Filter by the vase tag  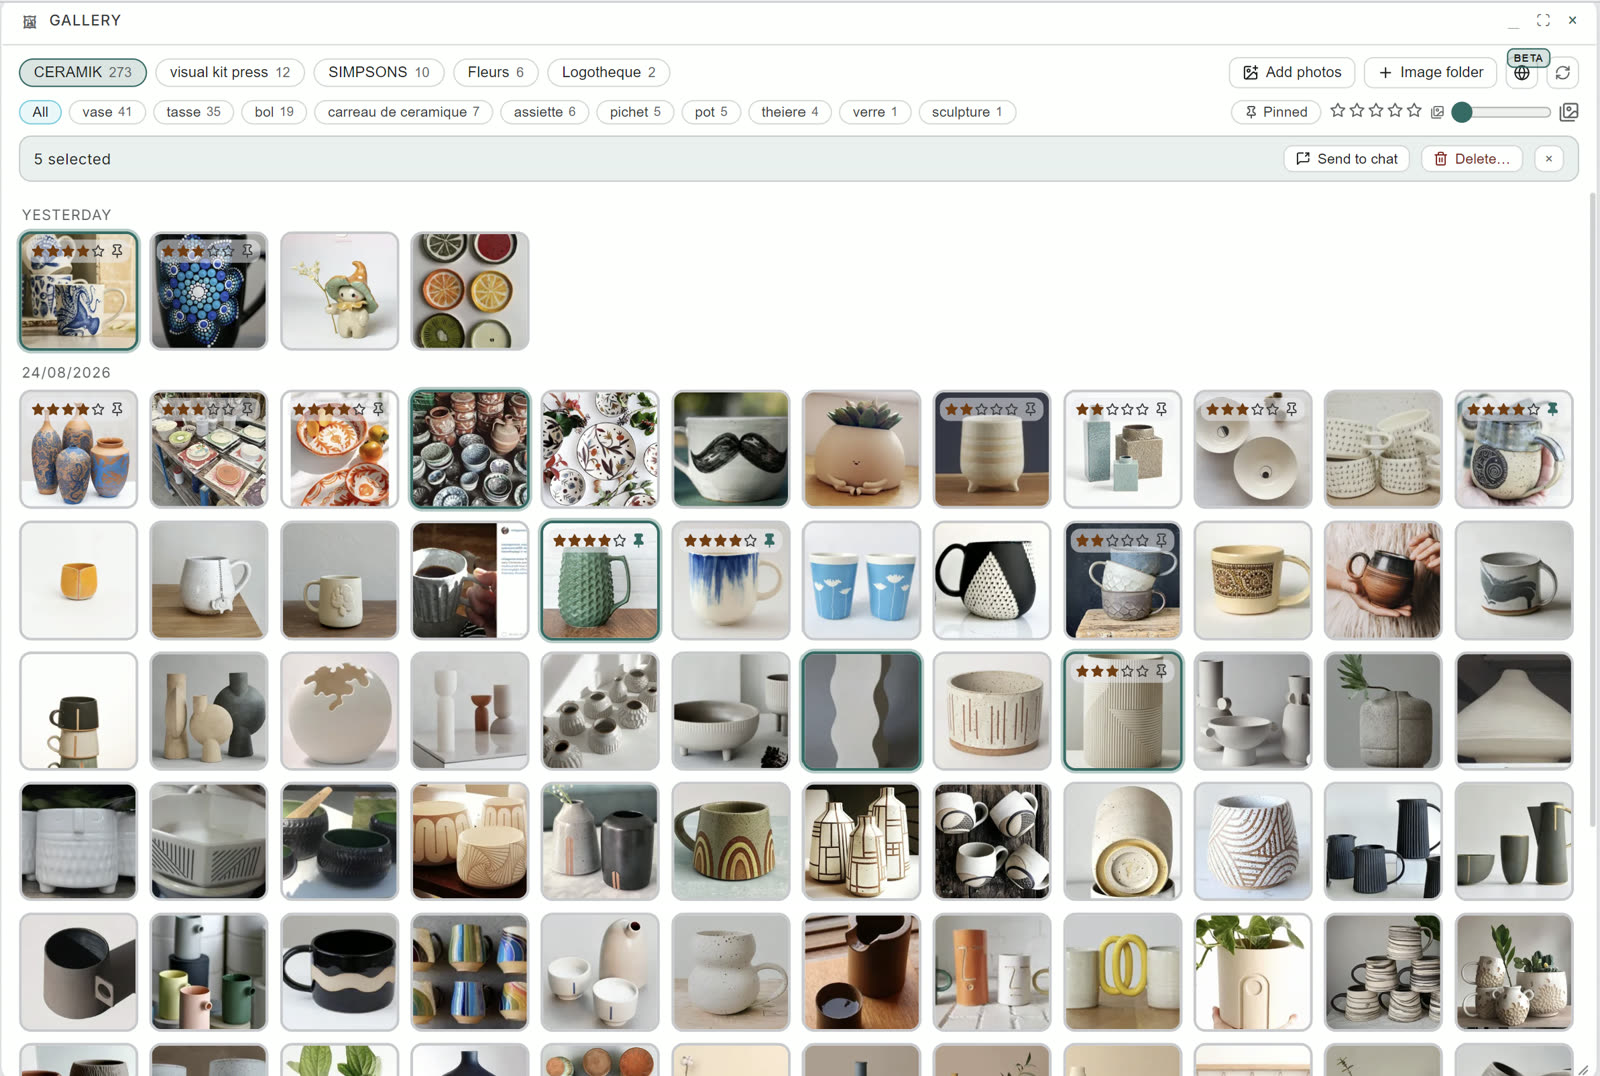point(107,112)
